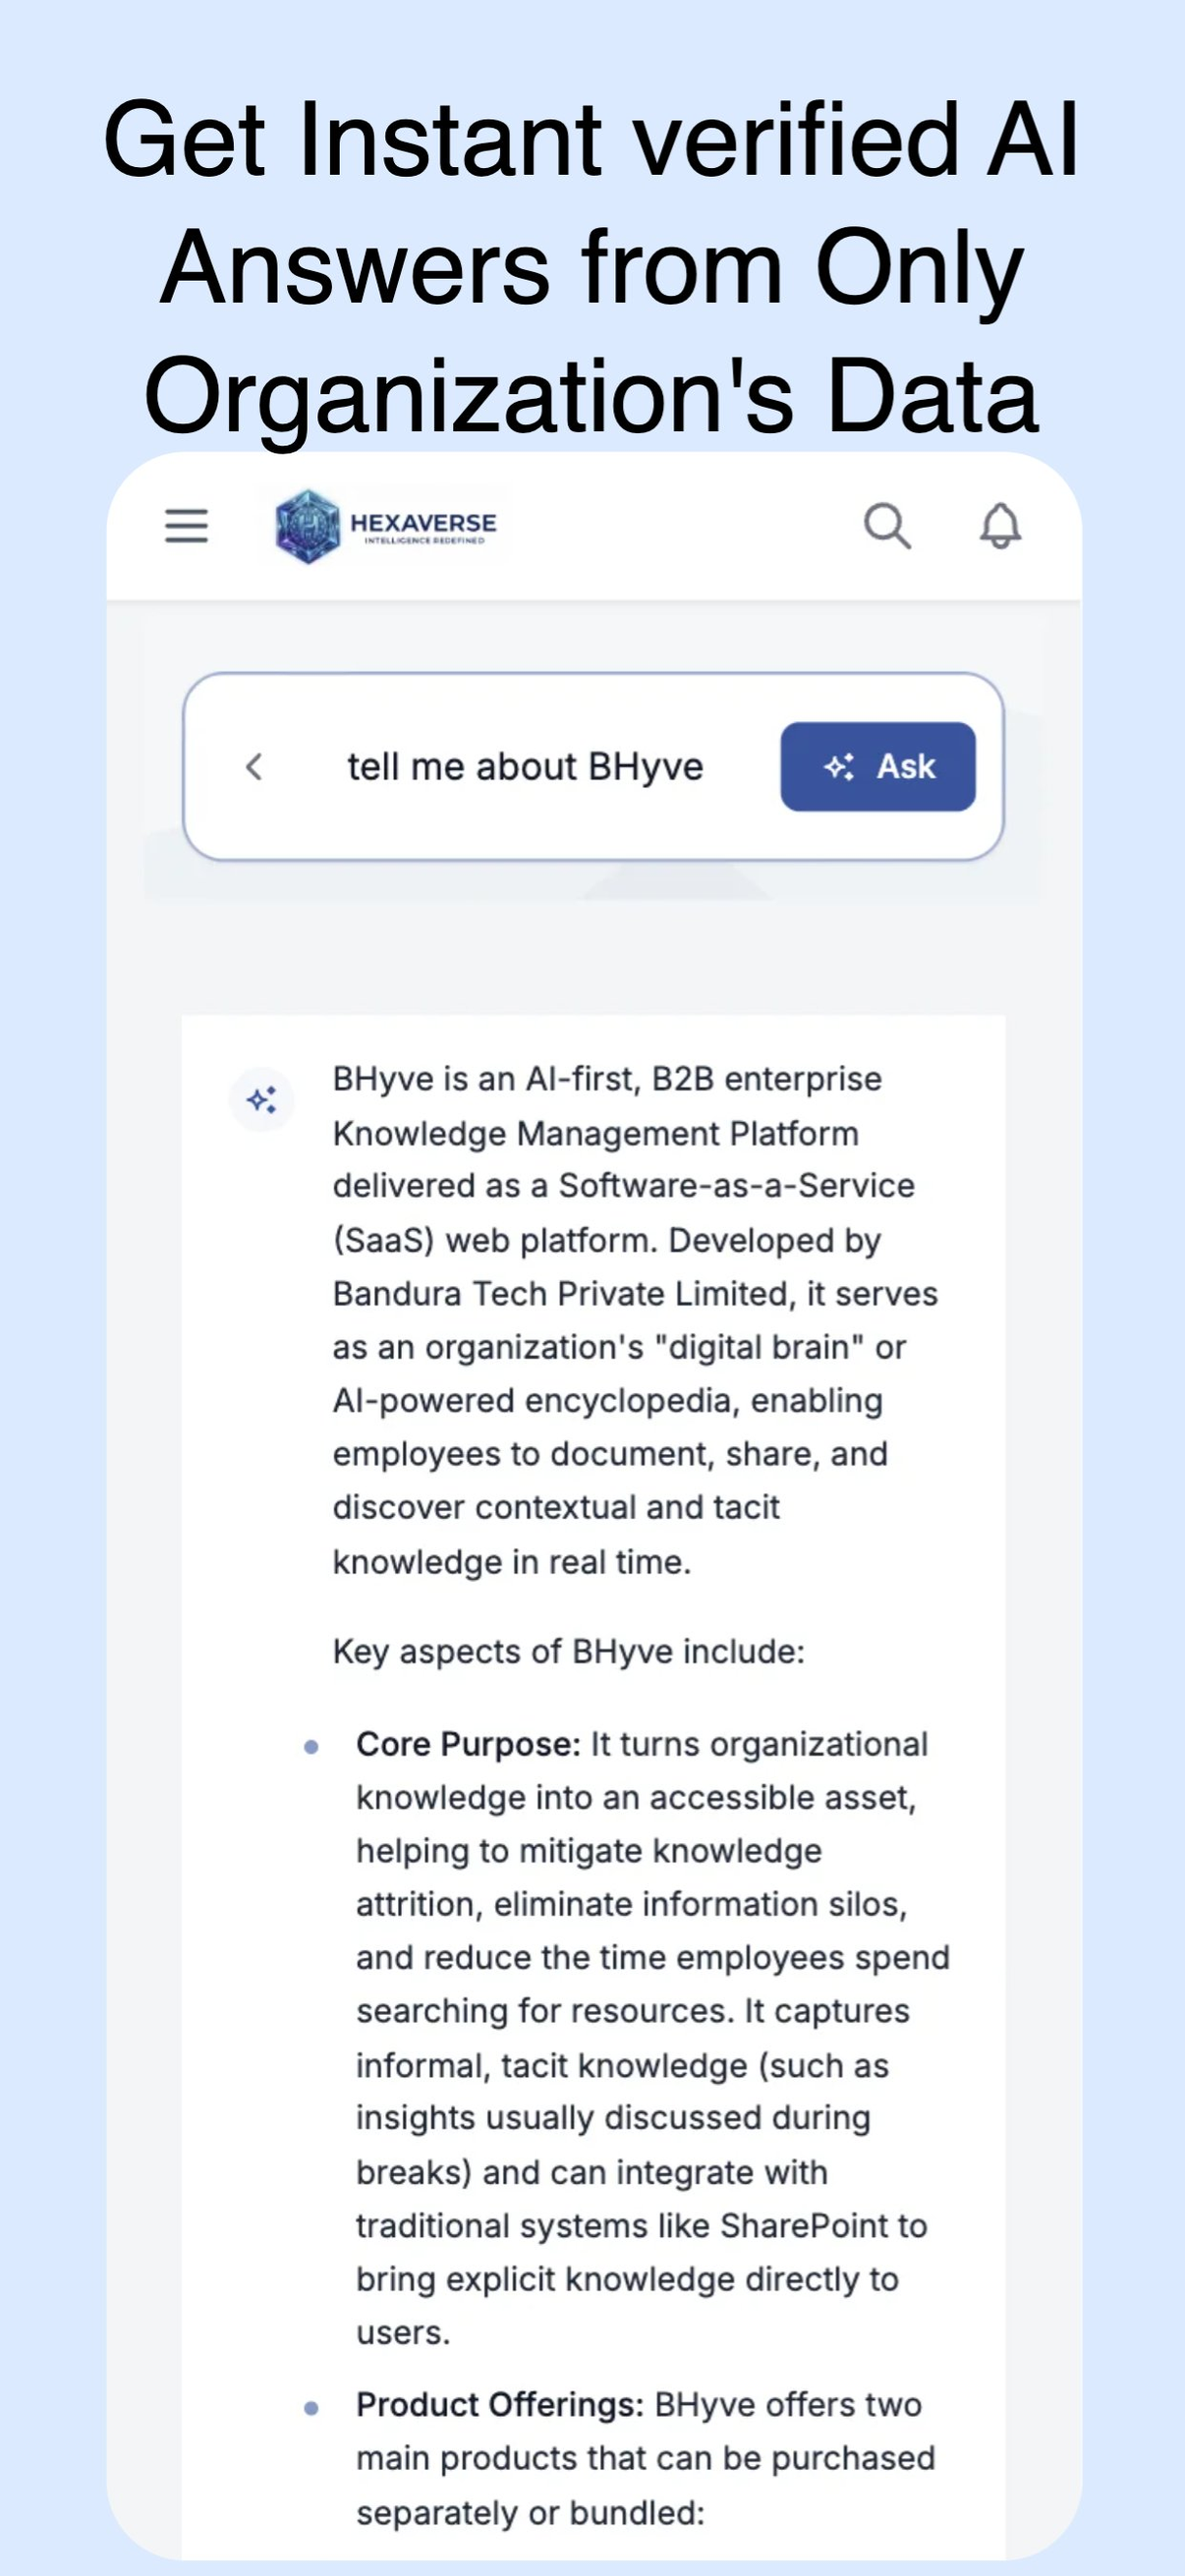
Task: Click the Ask button
Action: pos(877,767)
